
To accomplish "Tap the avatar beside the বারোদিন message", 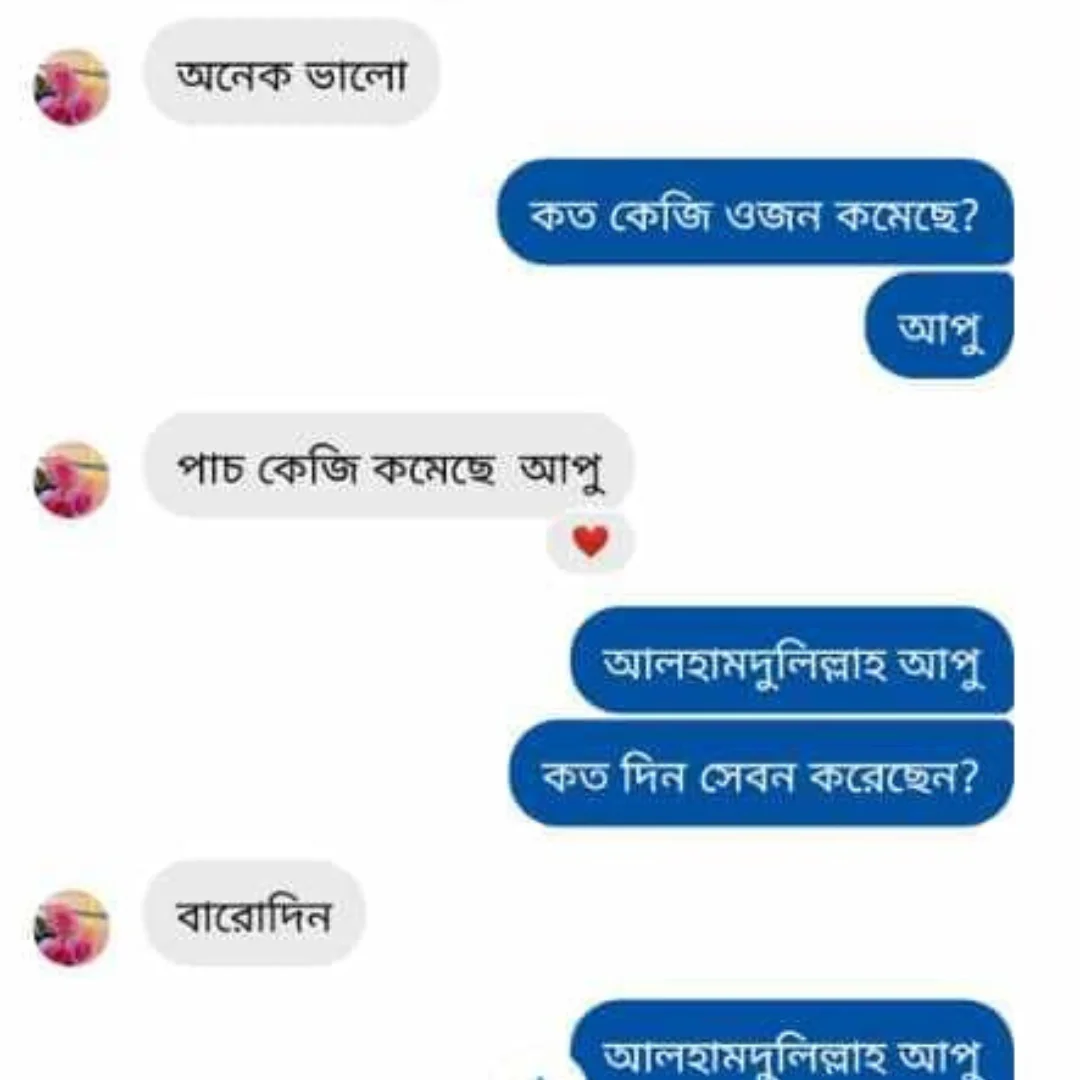I will [71, 927].
